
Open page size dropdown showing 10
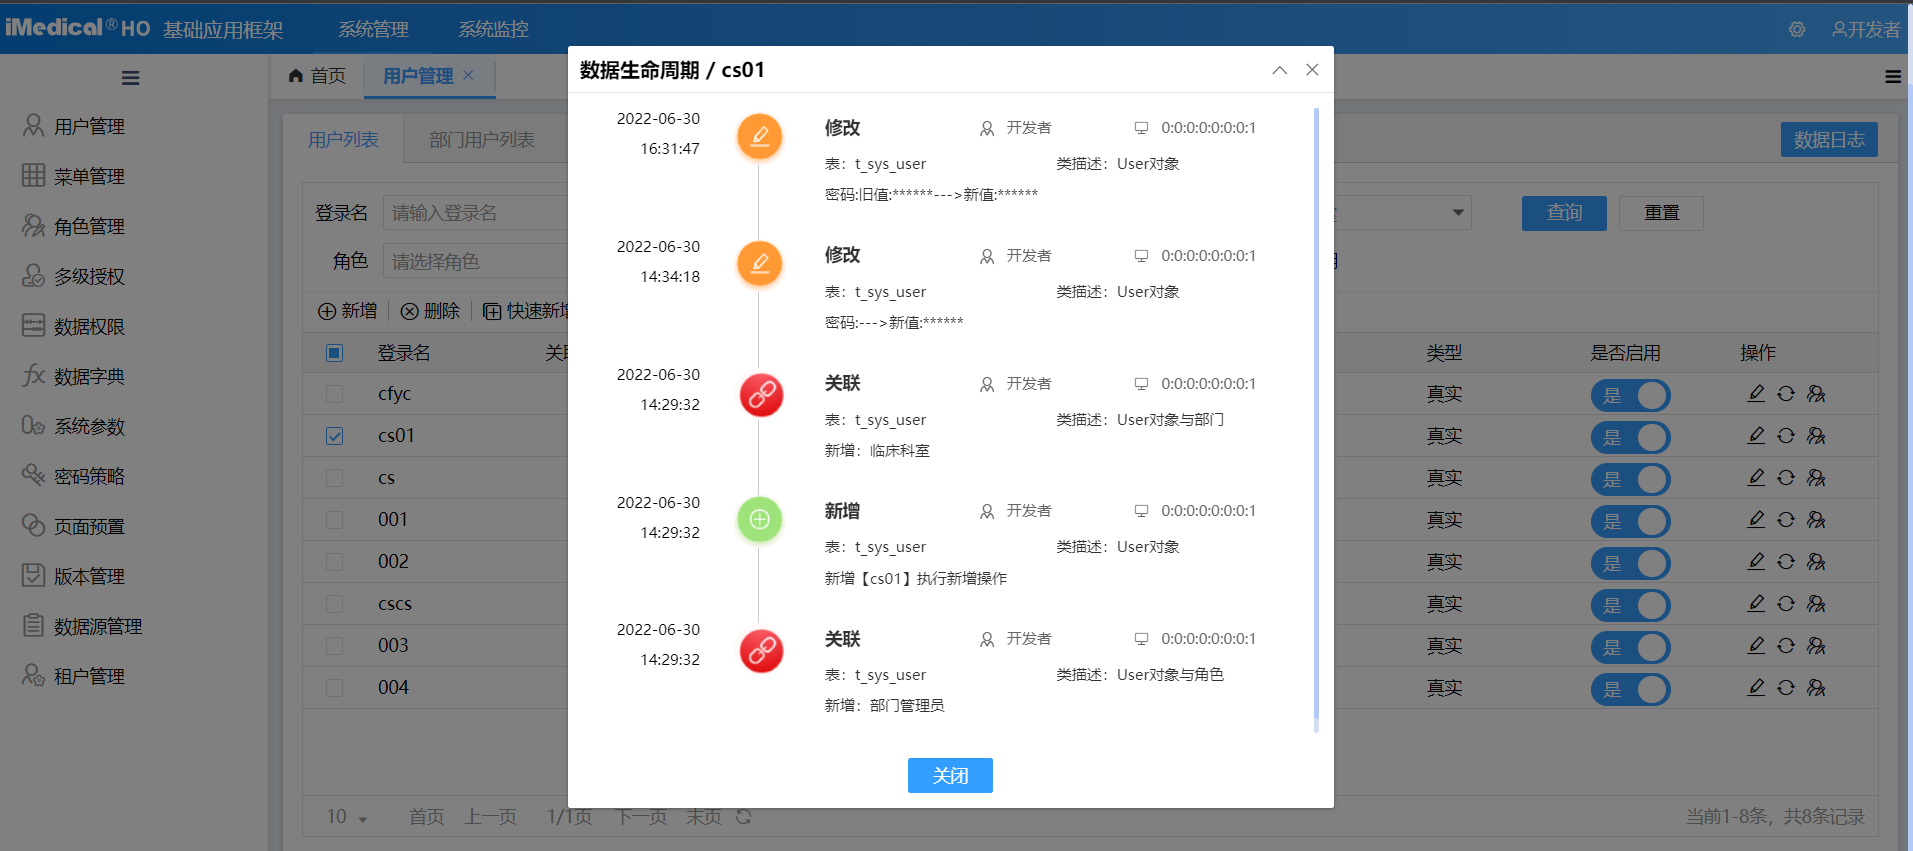click(x=347, y=817)
